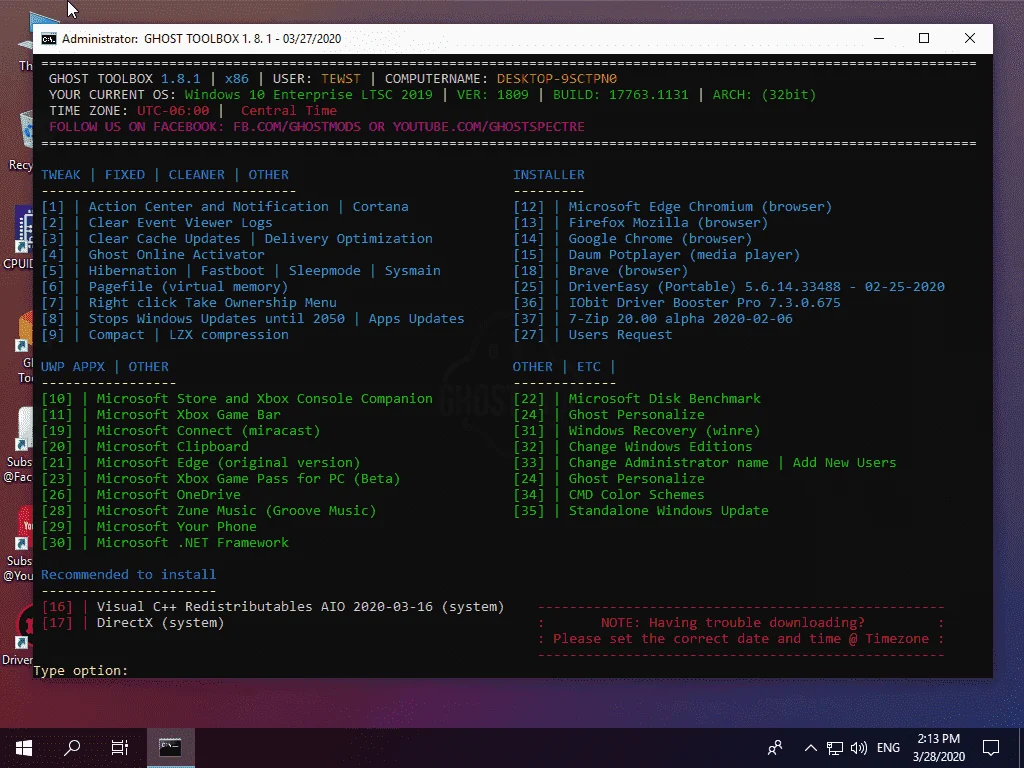1024x768 pixels.
Task: Click option [13] Firefox Mozilla
Action: pyautogui.click(x=641, y=223)
